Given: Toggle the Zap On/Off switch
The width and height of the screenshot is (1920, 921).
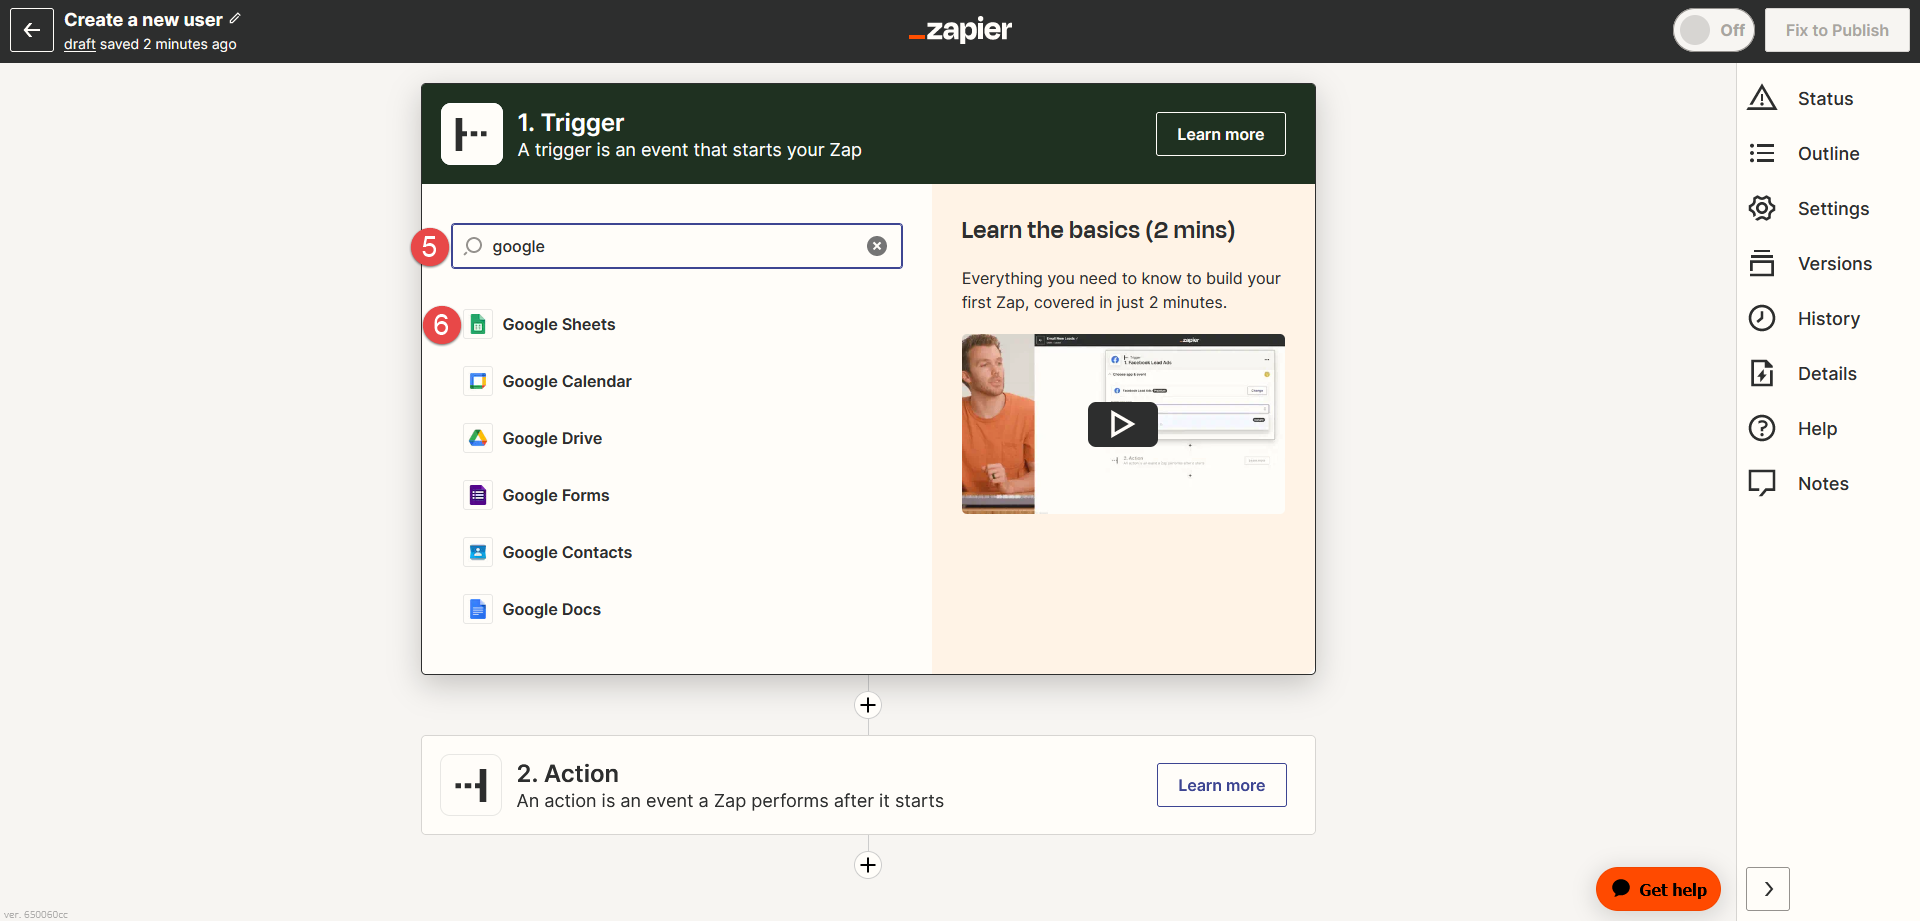Looking at the screenshot, I should point(1714,30).
